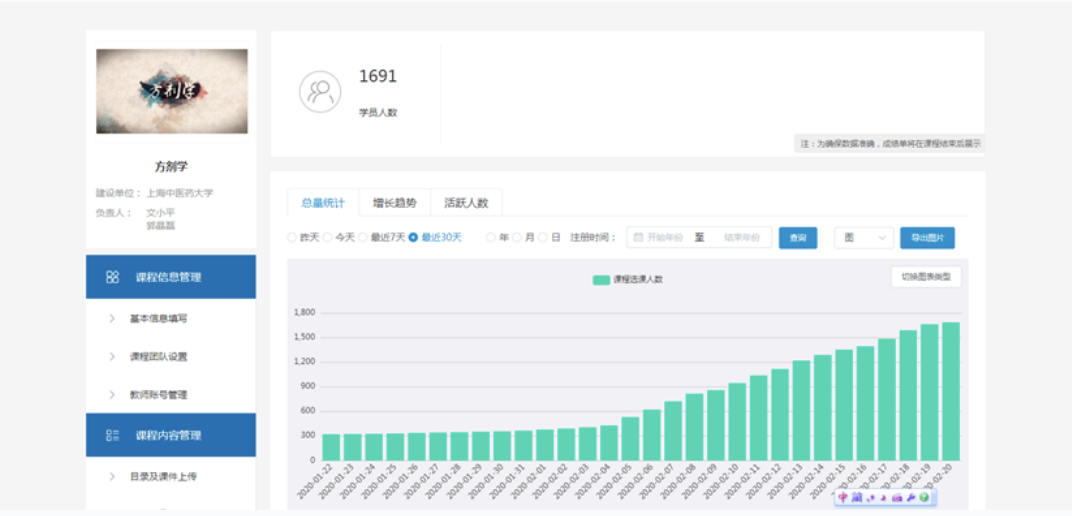The height and width of the screenshot is (516, 1072).
Task: Switch to the 增长趋势 tab
Action: coord(394,203)
